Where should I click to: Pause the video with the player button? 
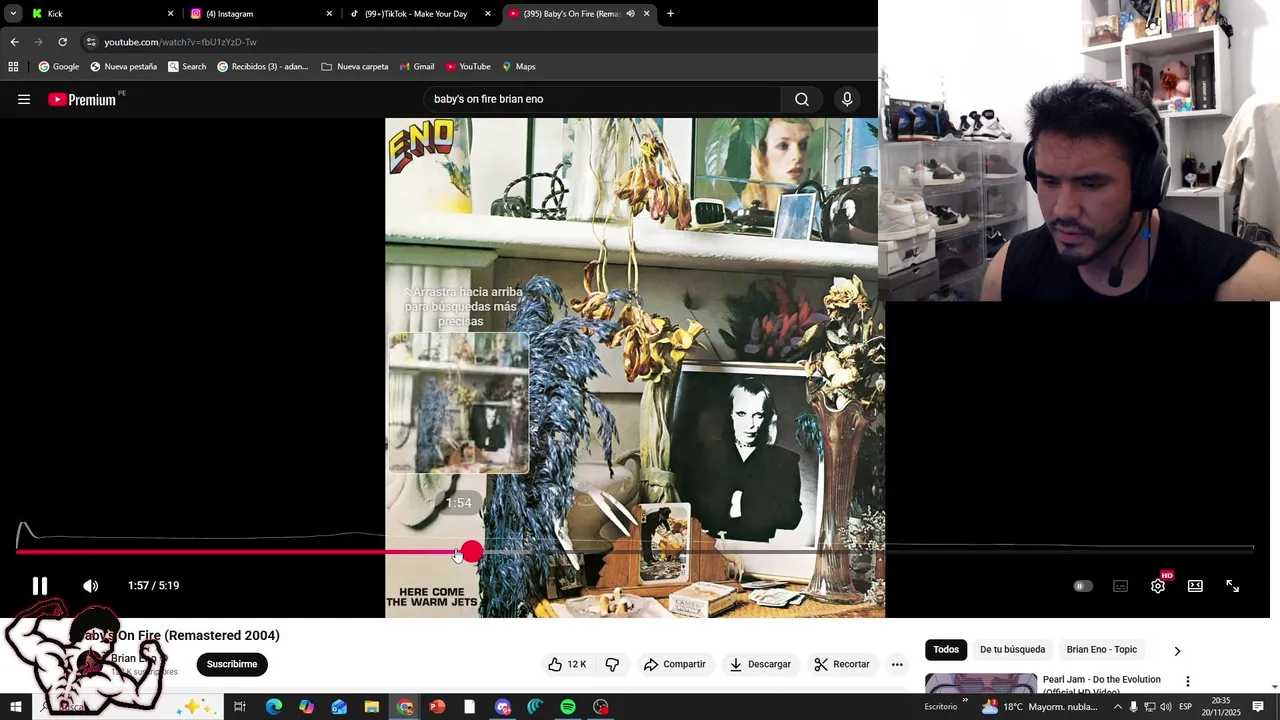click(x=40, y=586)
